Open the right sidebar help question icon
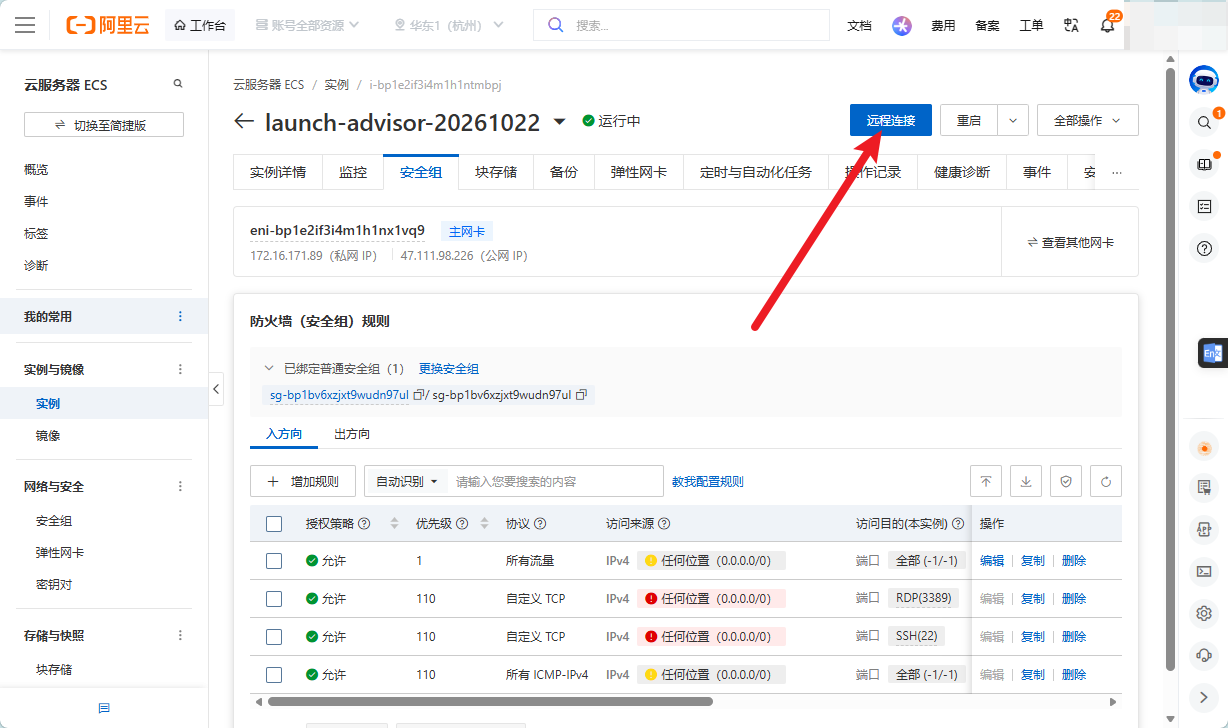The height and width of the screenshot is (728, 1228). pyautogui.click(x=1204, y=248)
